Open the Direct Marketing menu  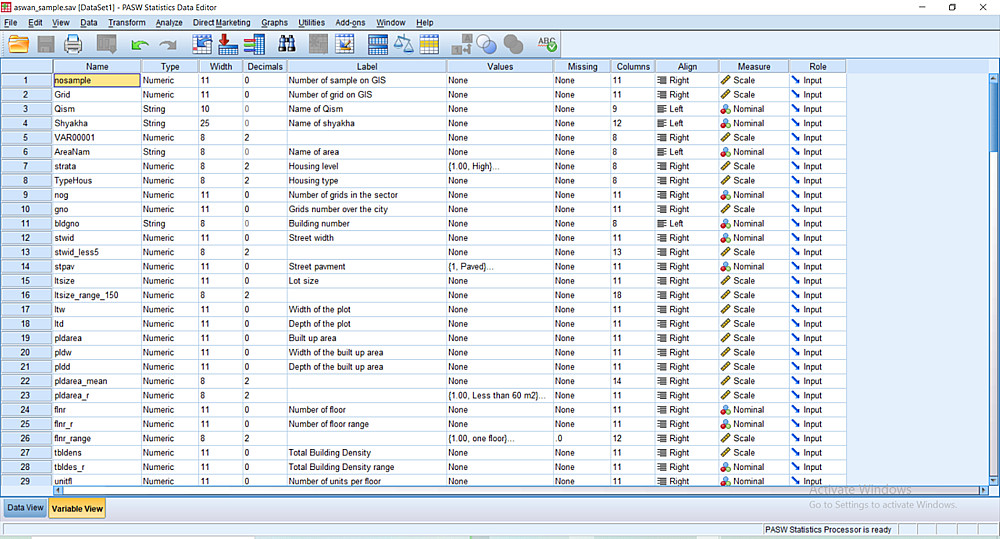(221, 22)
